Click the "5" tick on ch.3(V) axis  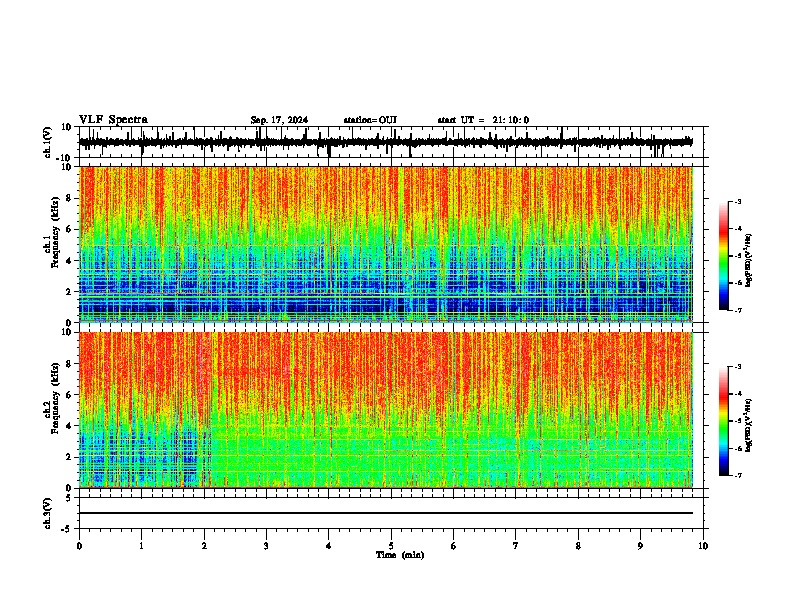coord(69,498)
